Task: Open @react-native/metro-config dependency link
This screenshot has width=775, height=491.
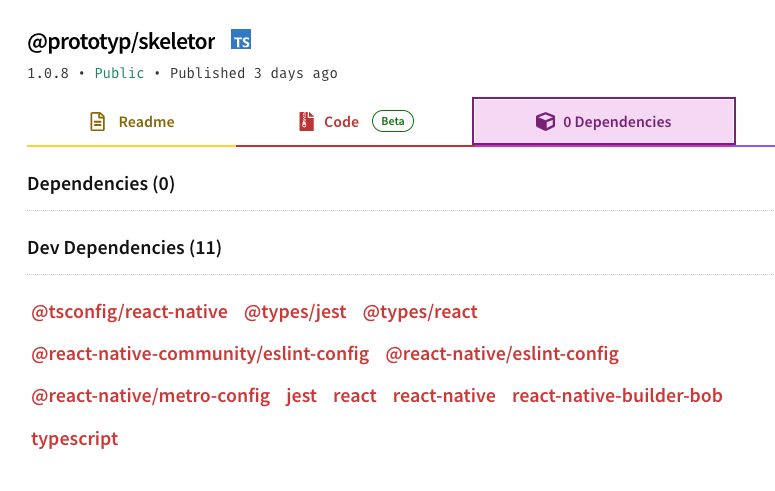Action: coord(151,396)
